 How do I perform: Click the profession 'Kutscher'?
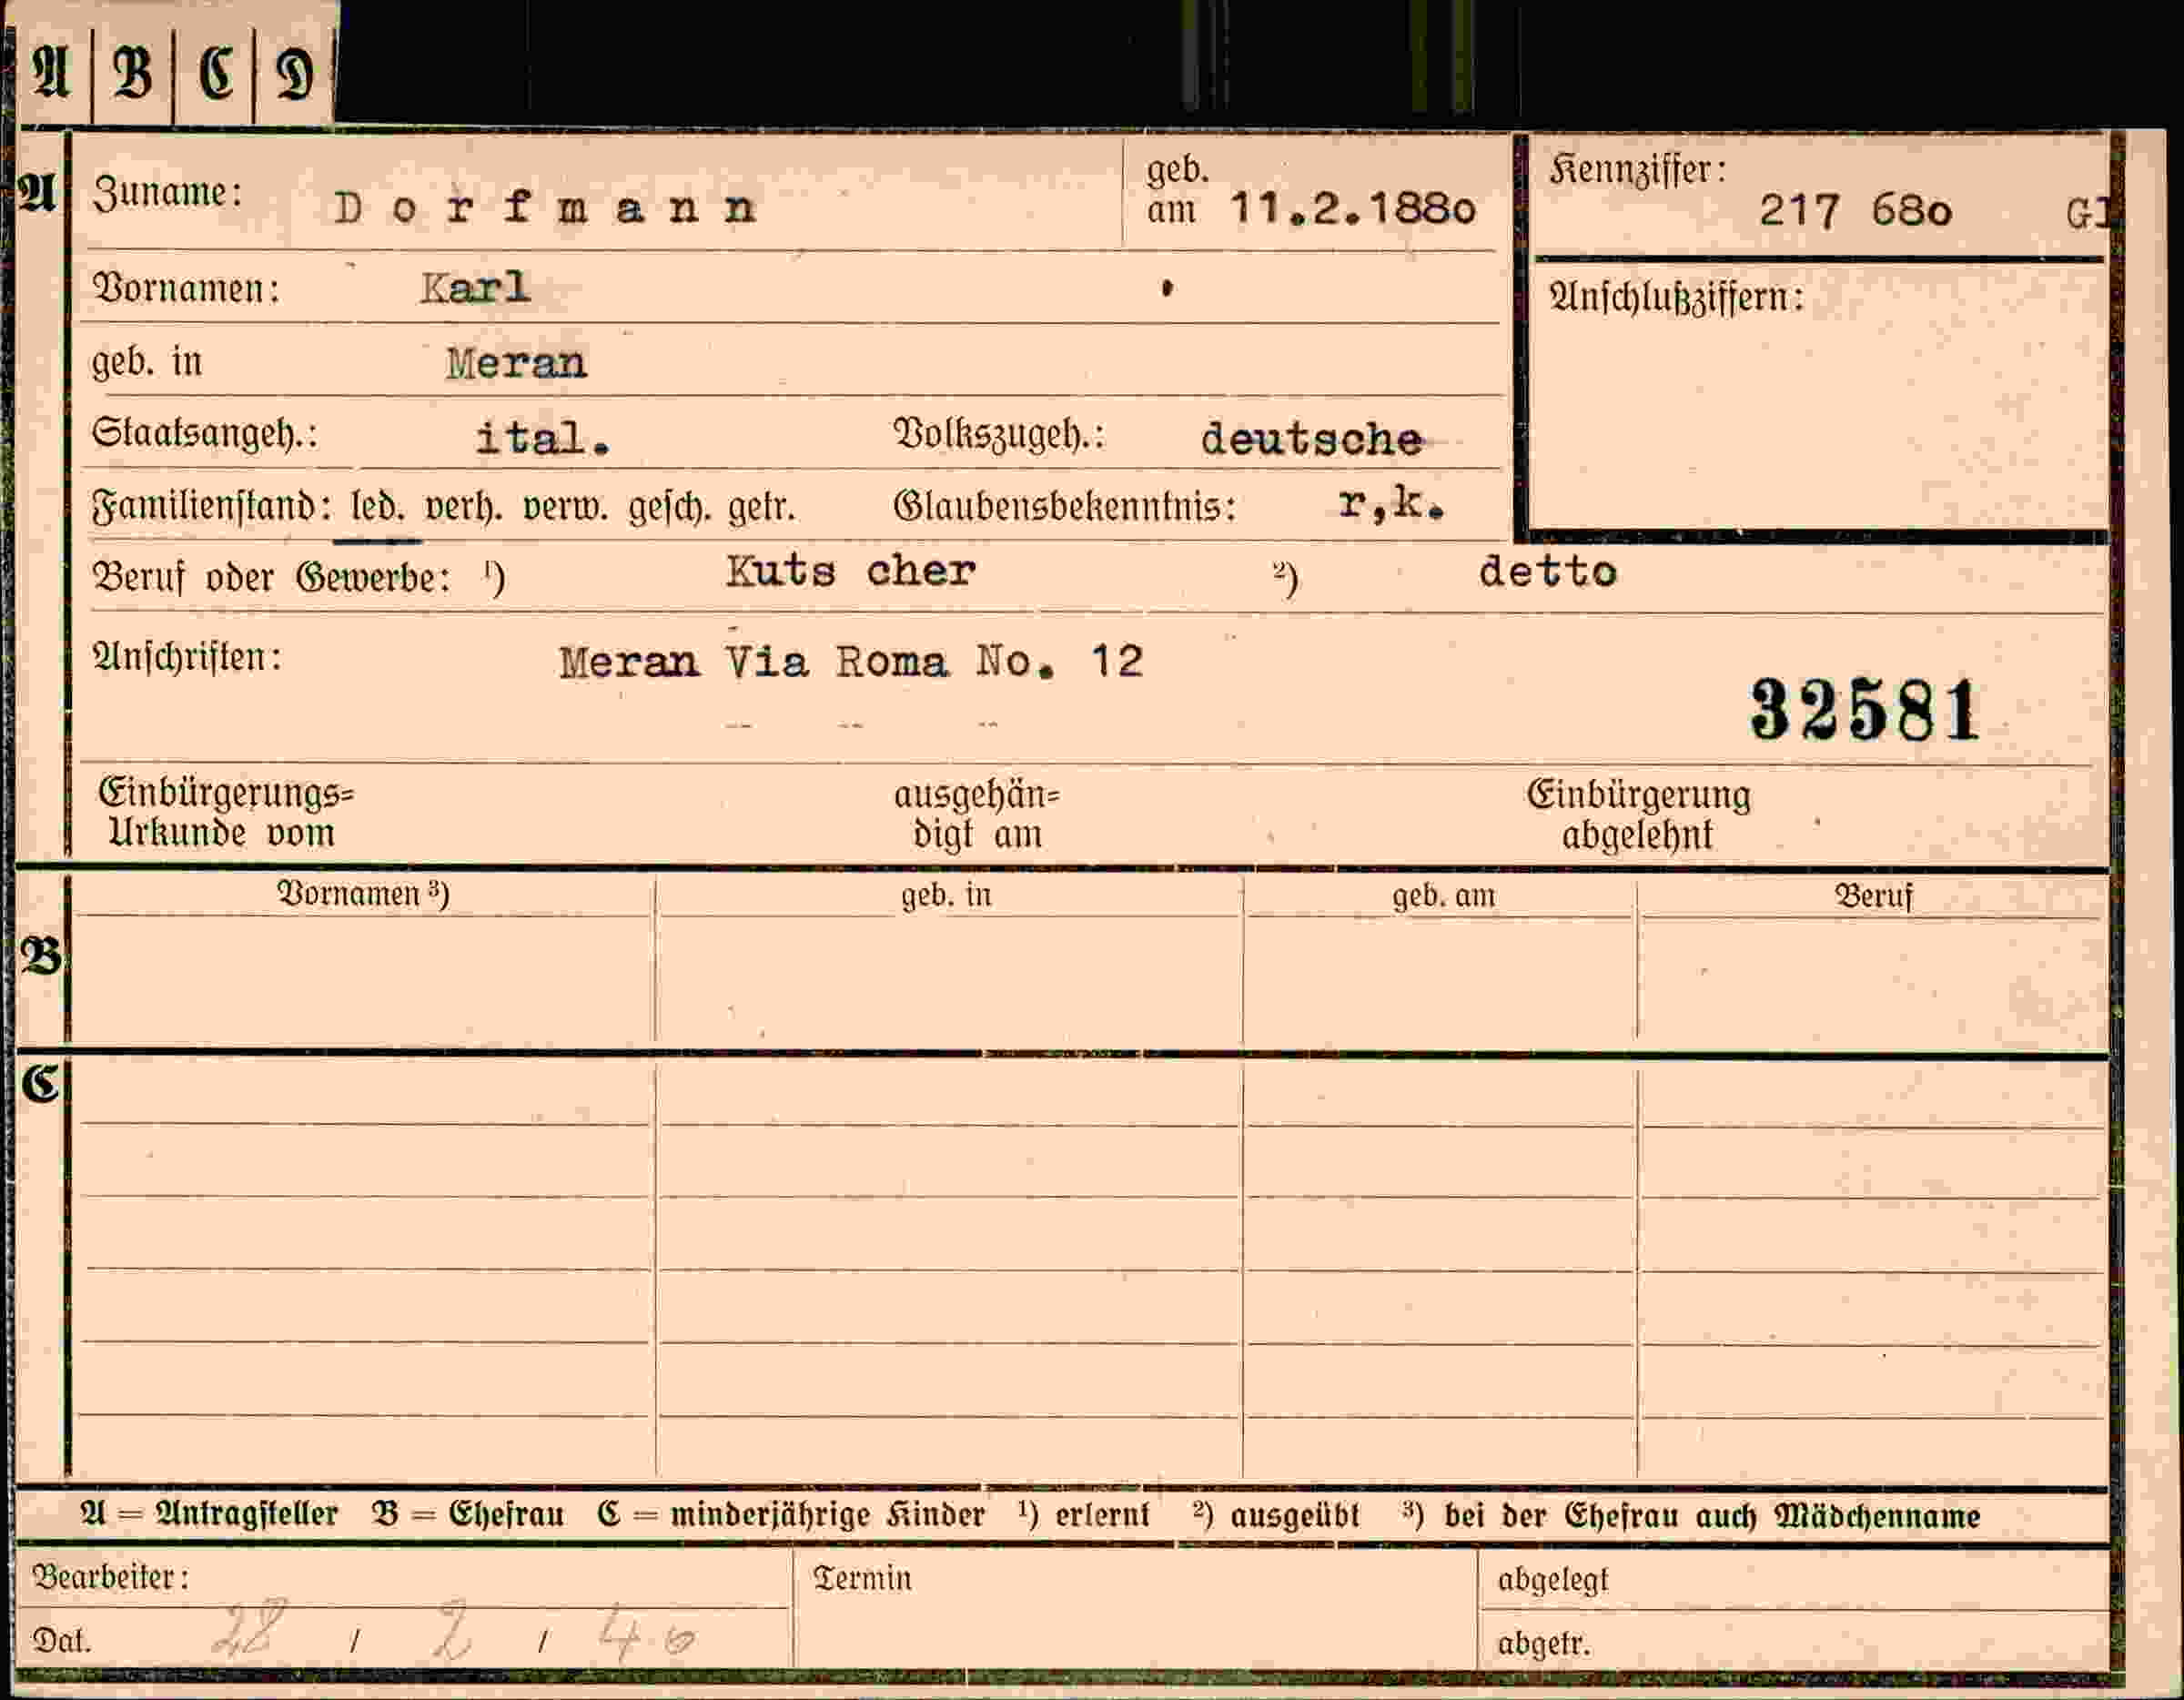tap(850, 571)
